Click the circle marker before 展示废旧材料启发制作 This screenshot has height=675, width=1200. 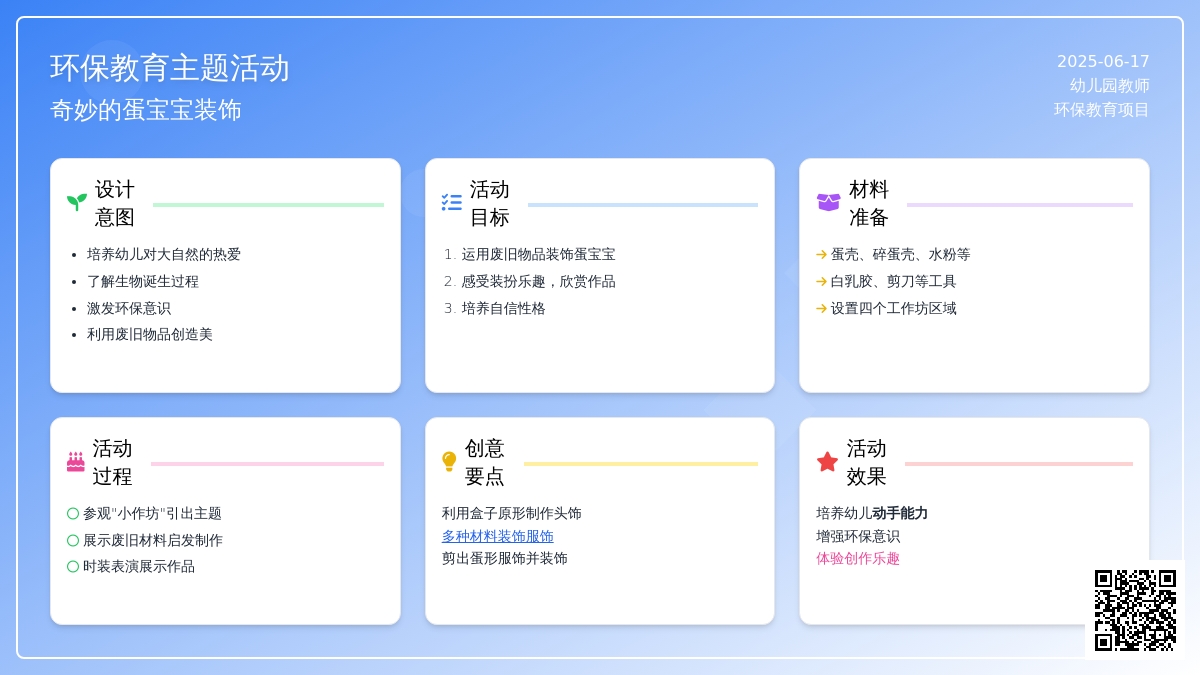click(x=73, y=541)
